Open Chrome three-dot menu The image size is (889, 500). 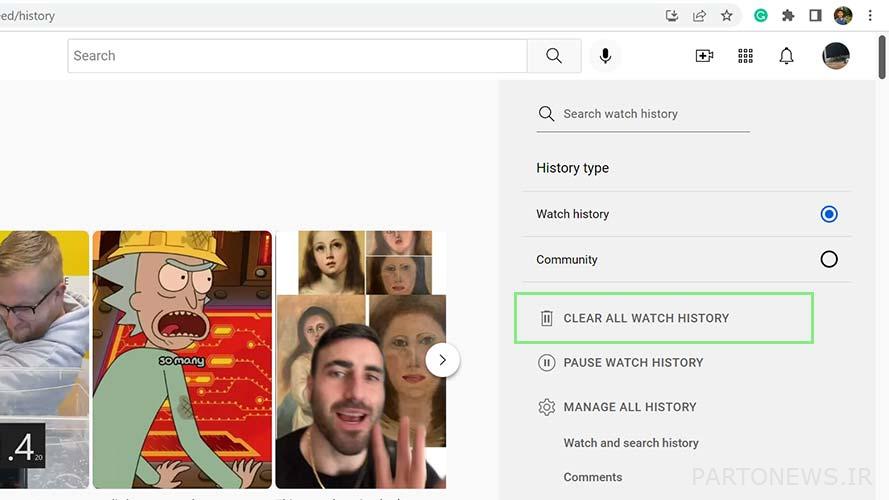point(870,15)
